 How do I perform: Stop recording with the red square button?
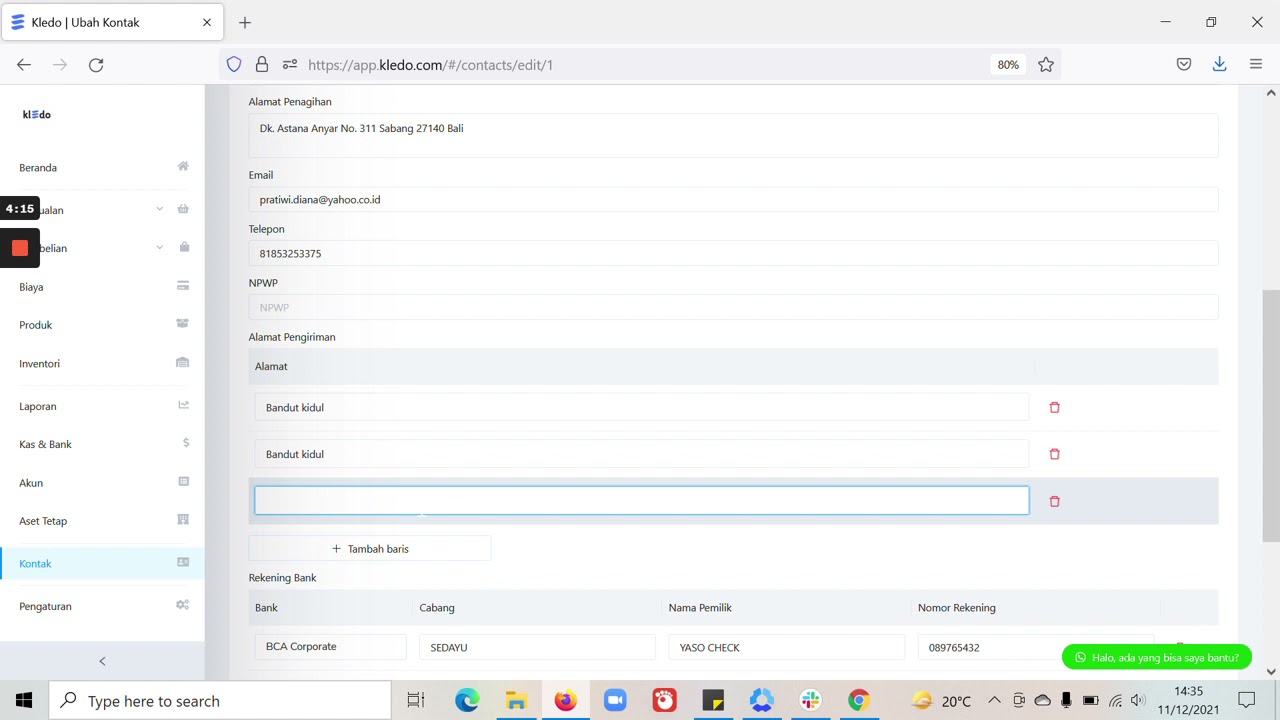(x=20, y=248)
